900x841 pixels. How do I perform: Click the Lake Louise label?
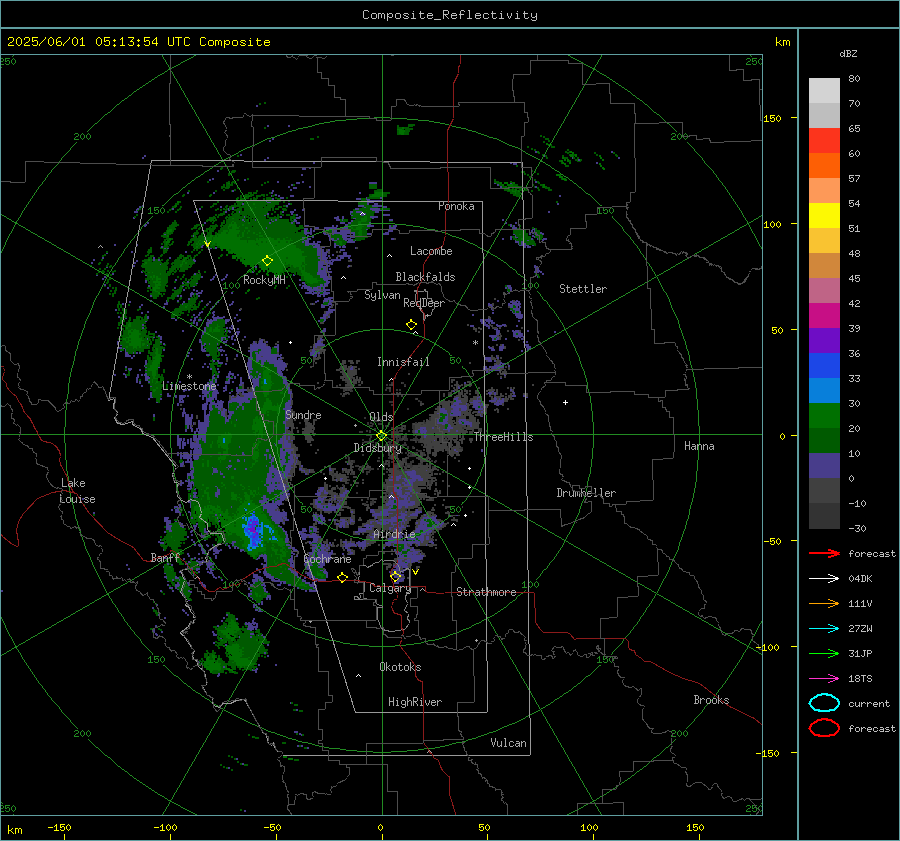pyautogui.click(x=77, y=491)
